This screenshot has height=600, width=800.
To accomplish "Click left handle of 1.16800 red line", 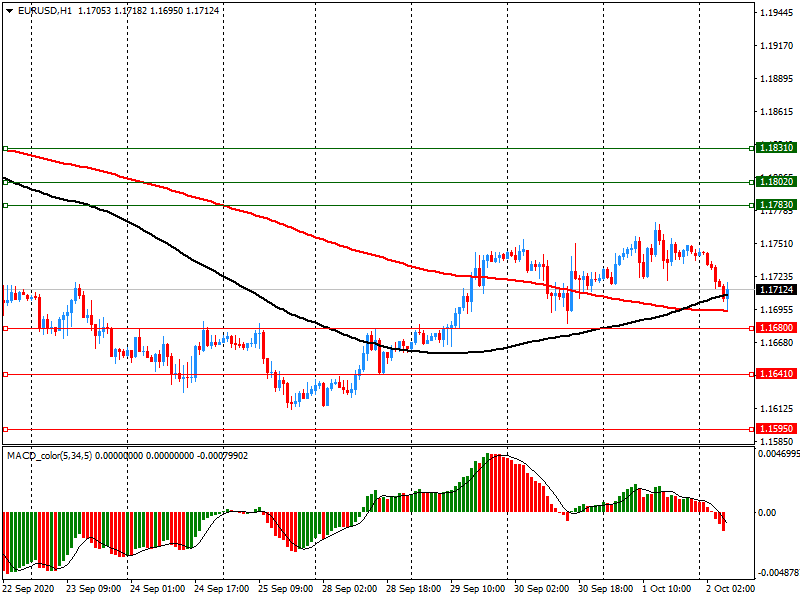I will (x=6, y=328).
